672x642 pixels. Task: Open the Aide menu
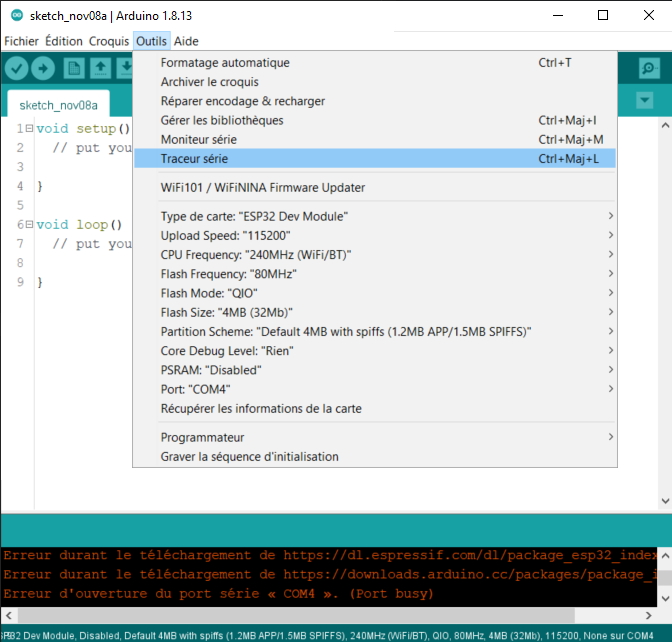tap(186, 41)
